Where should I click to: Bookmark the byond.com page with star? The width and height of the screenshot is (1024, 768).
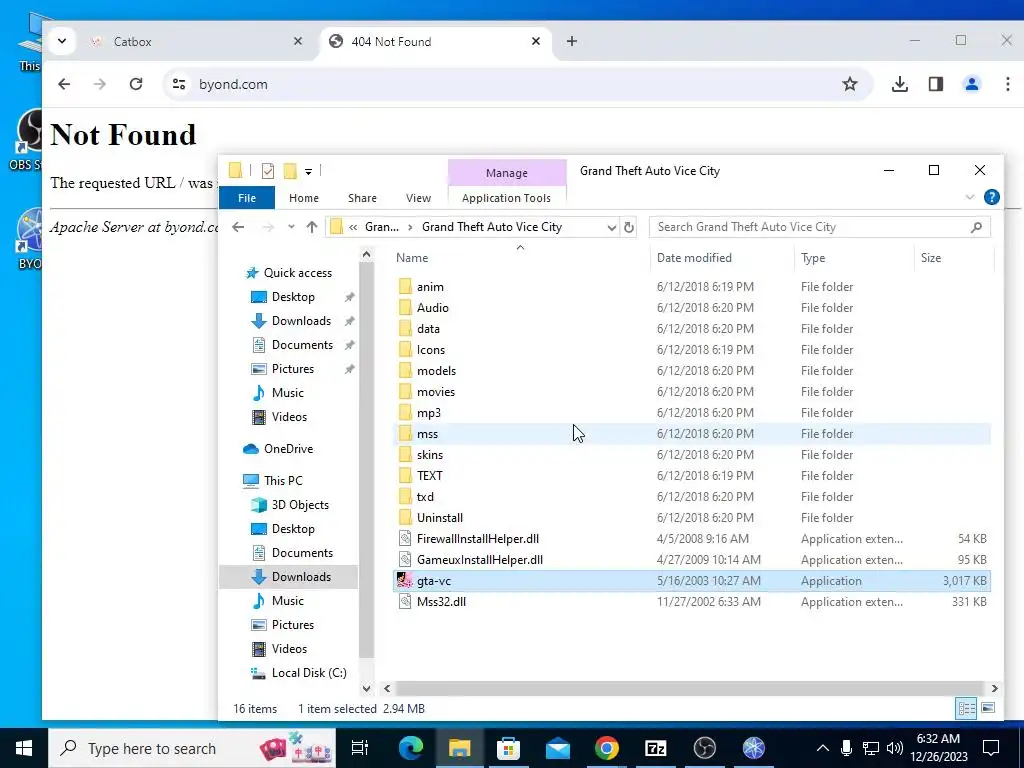pos(850,84)
